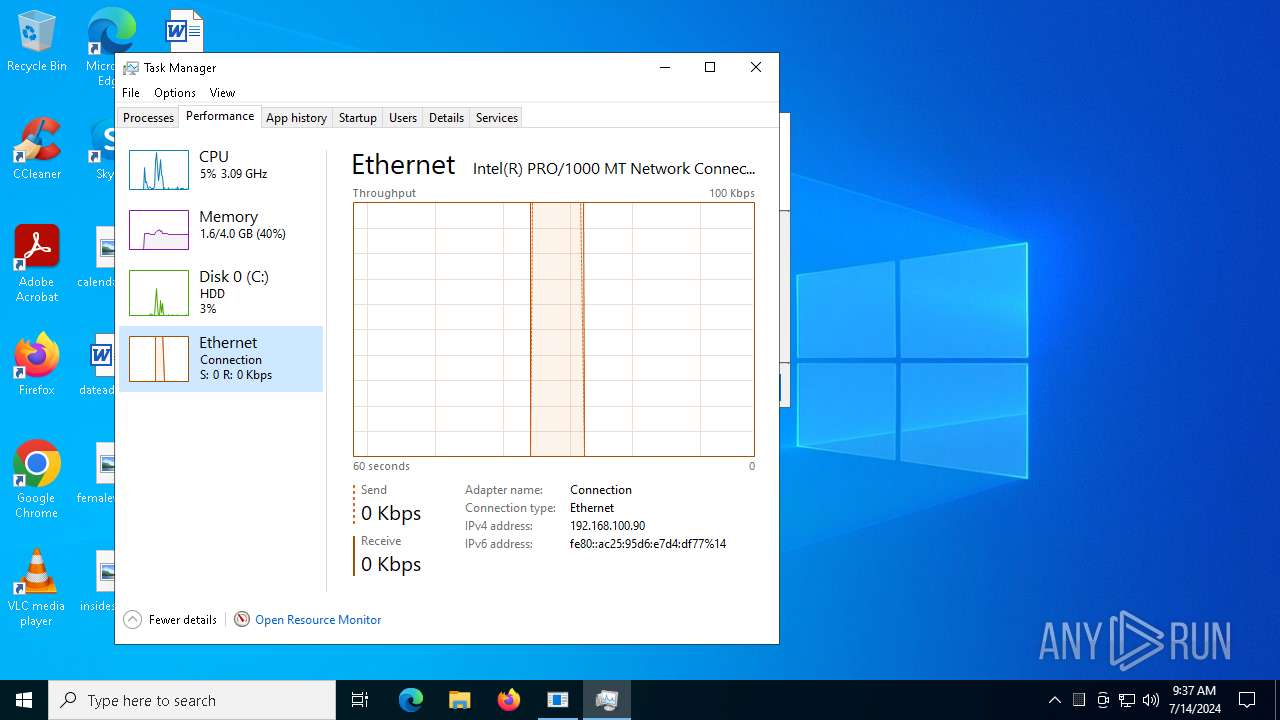Select the CPU performance graph thumbnail

[159, 170]
